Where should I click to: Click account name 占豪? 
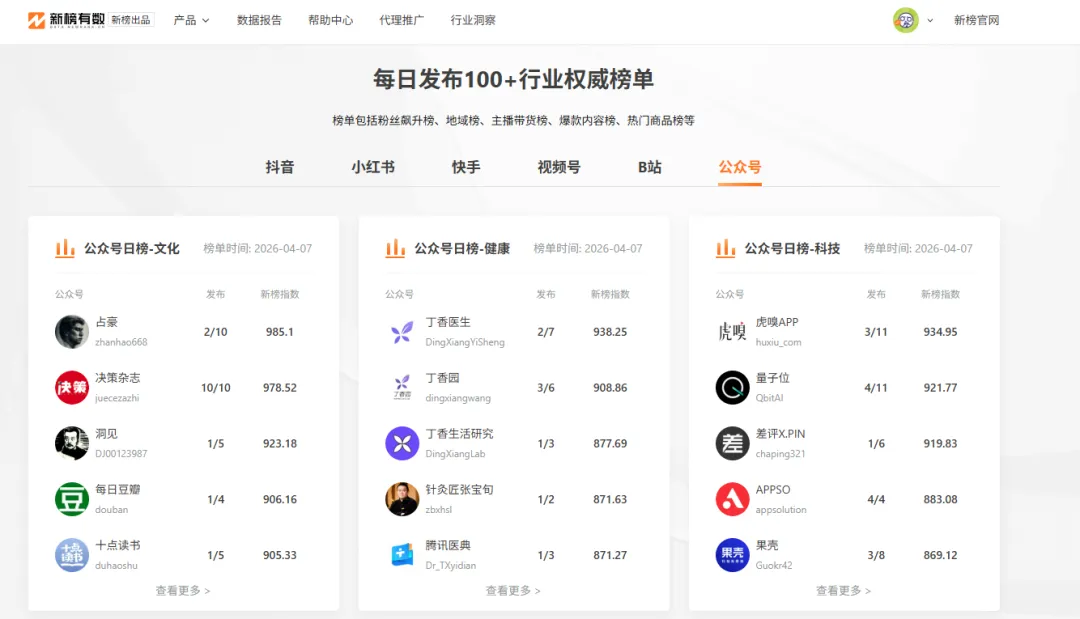[x=107, y=322]
